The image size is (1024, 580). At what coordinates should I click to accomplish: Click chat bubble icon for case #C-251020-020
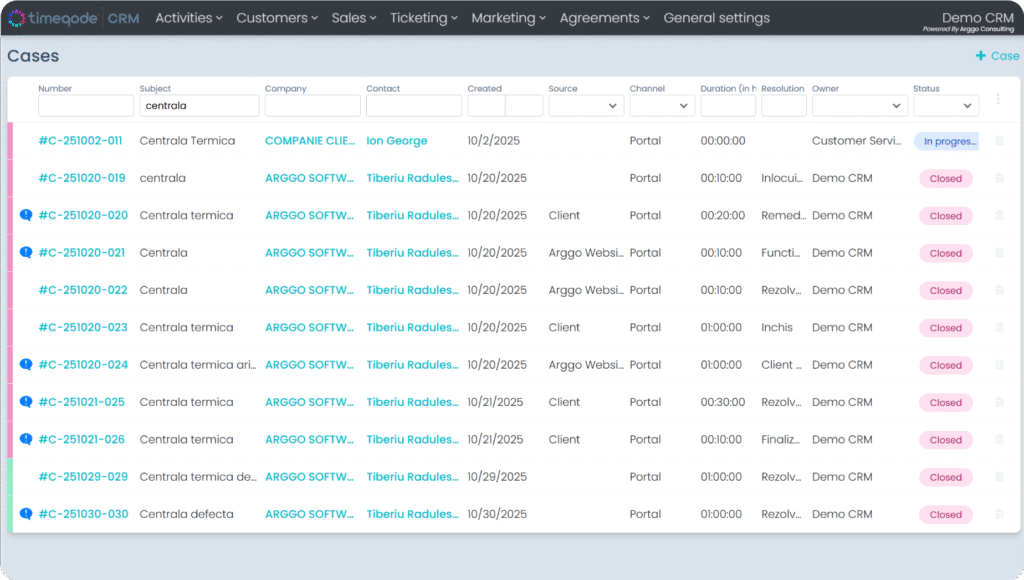click(x=26, y=215)
